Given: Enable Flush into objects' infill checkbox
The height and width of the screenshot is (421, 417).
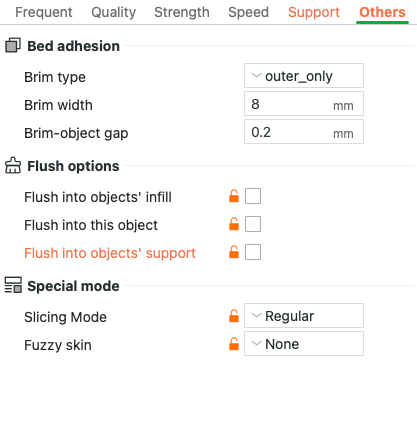Looking at the screenshot, I should coord(253,196).
